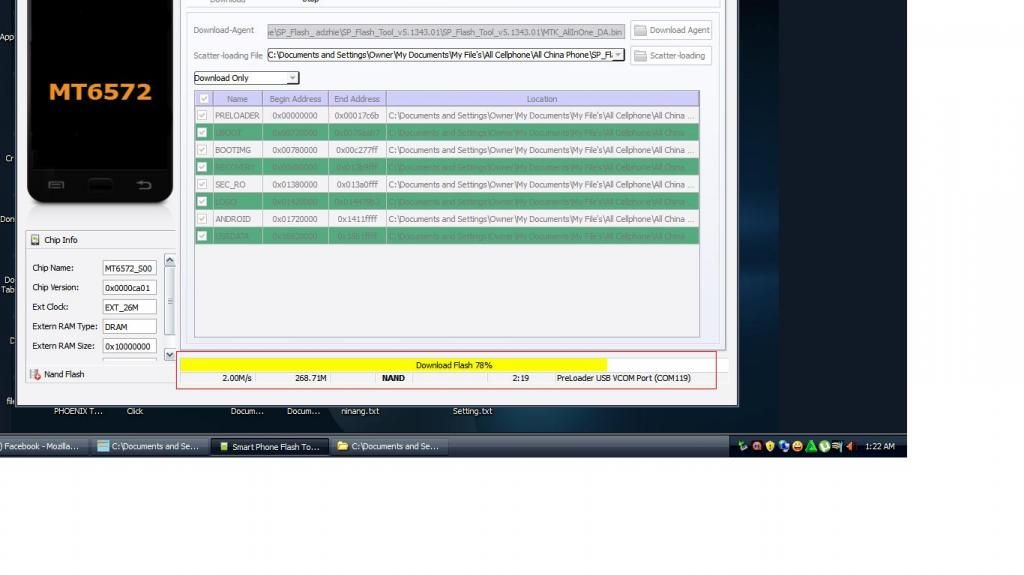Toggle the ANDROID partition checkbox
The height and width of the screenshot is (575, 1024).
pos(203,219)
